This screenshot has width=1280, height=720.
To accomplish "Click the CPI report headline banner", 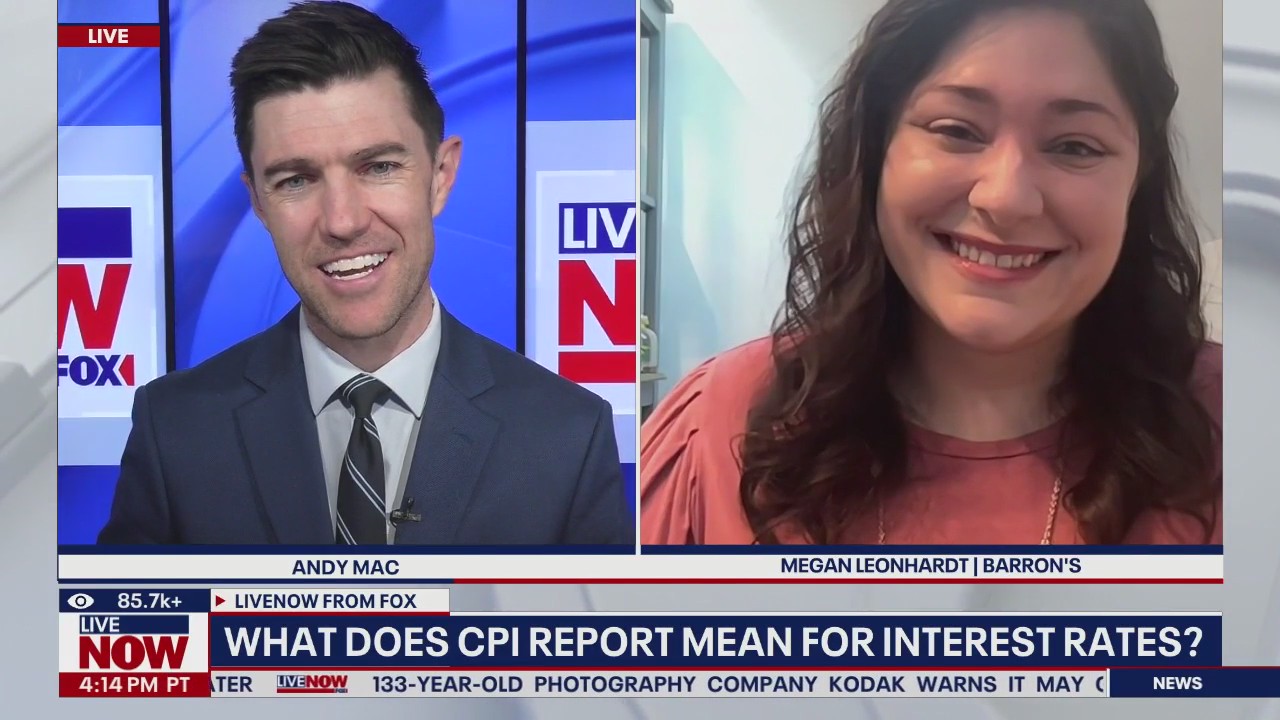I will [x=713, y=642].
